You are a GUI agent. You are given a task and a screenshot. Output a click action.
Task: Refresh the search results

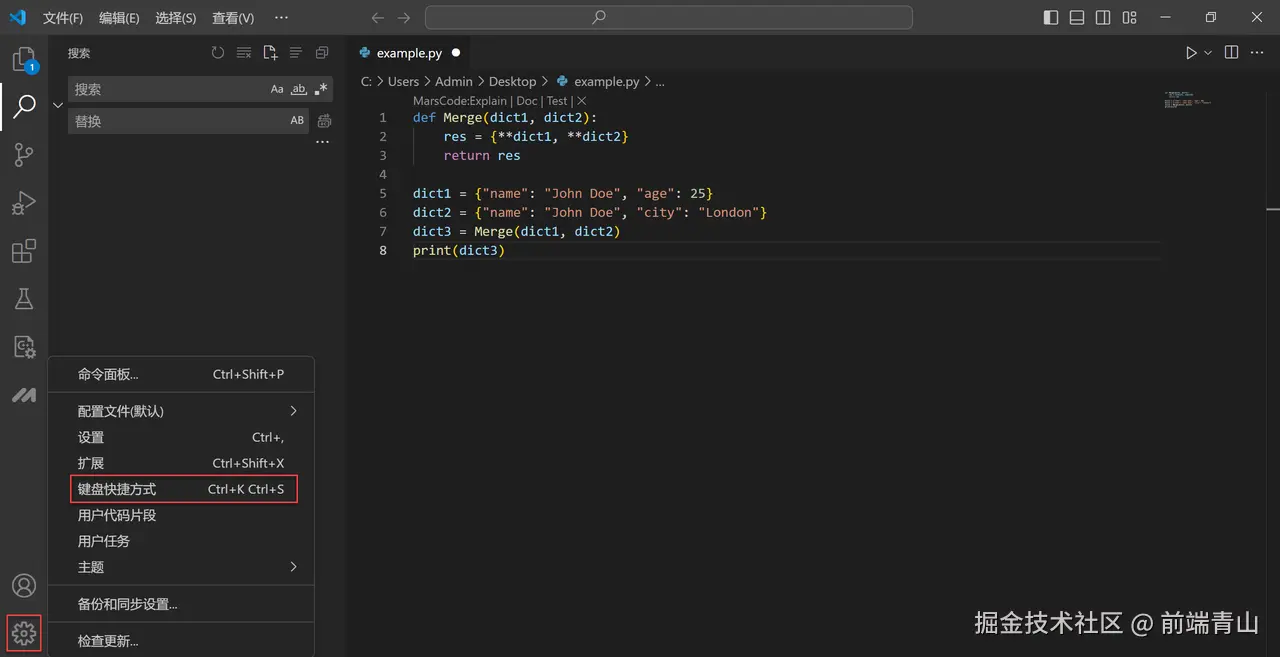(x=218, y=53)
